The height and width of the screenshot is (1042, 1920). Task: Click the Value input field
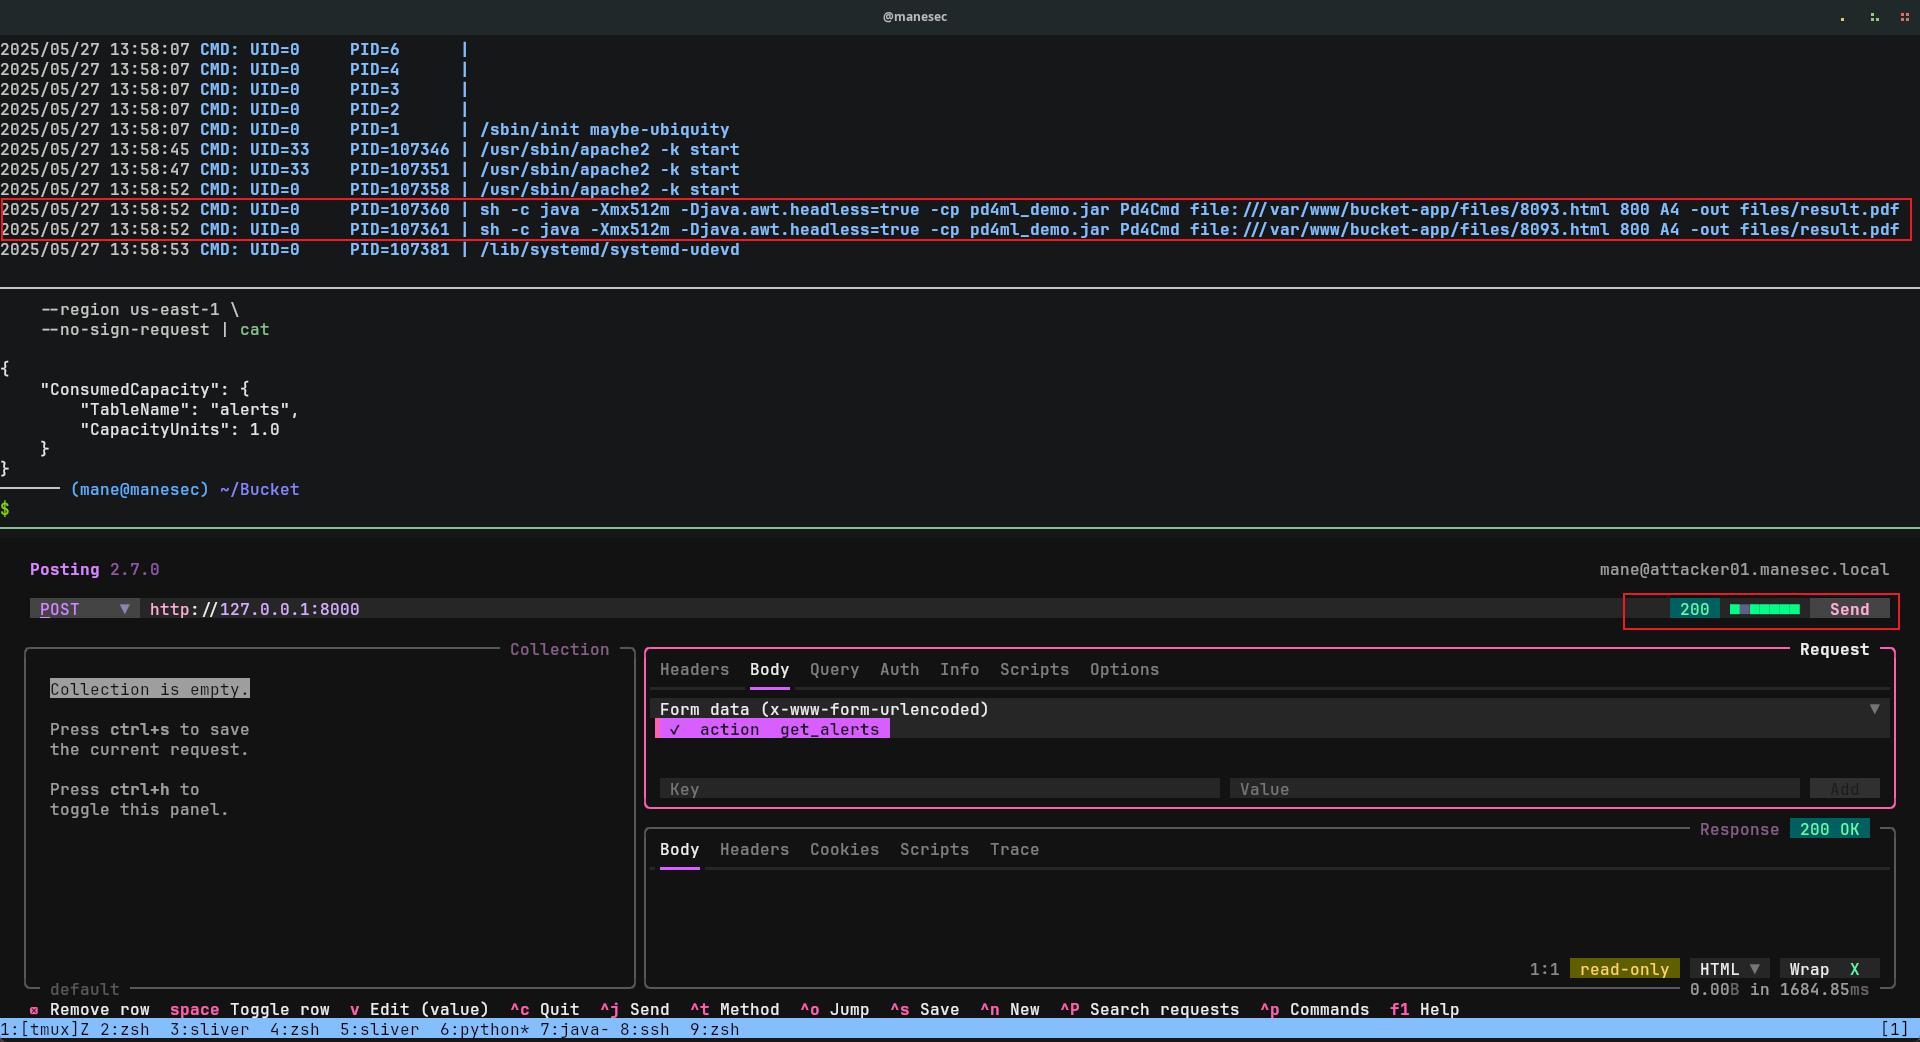click(x=1515, y=789)
